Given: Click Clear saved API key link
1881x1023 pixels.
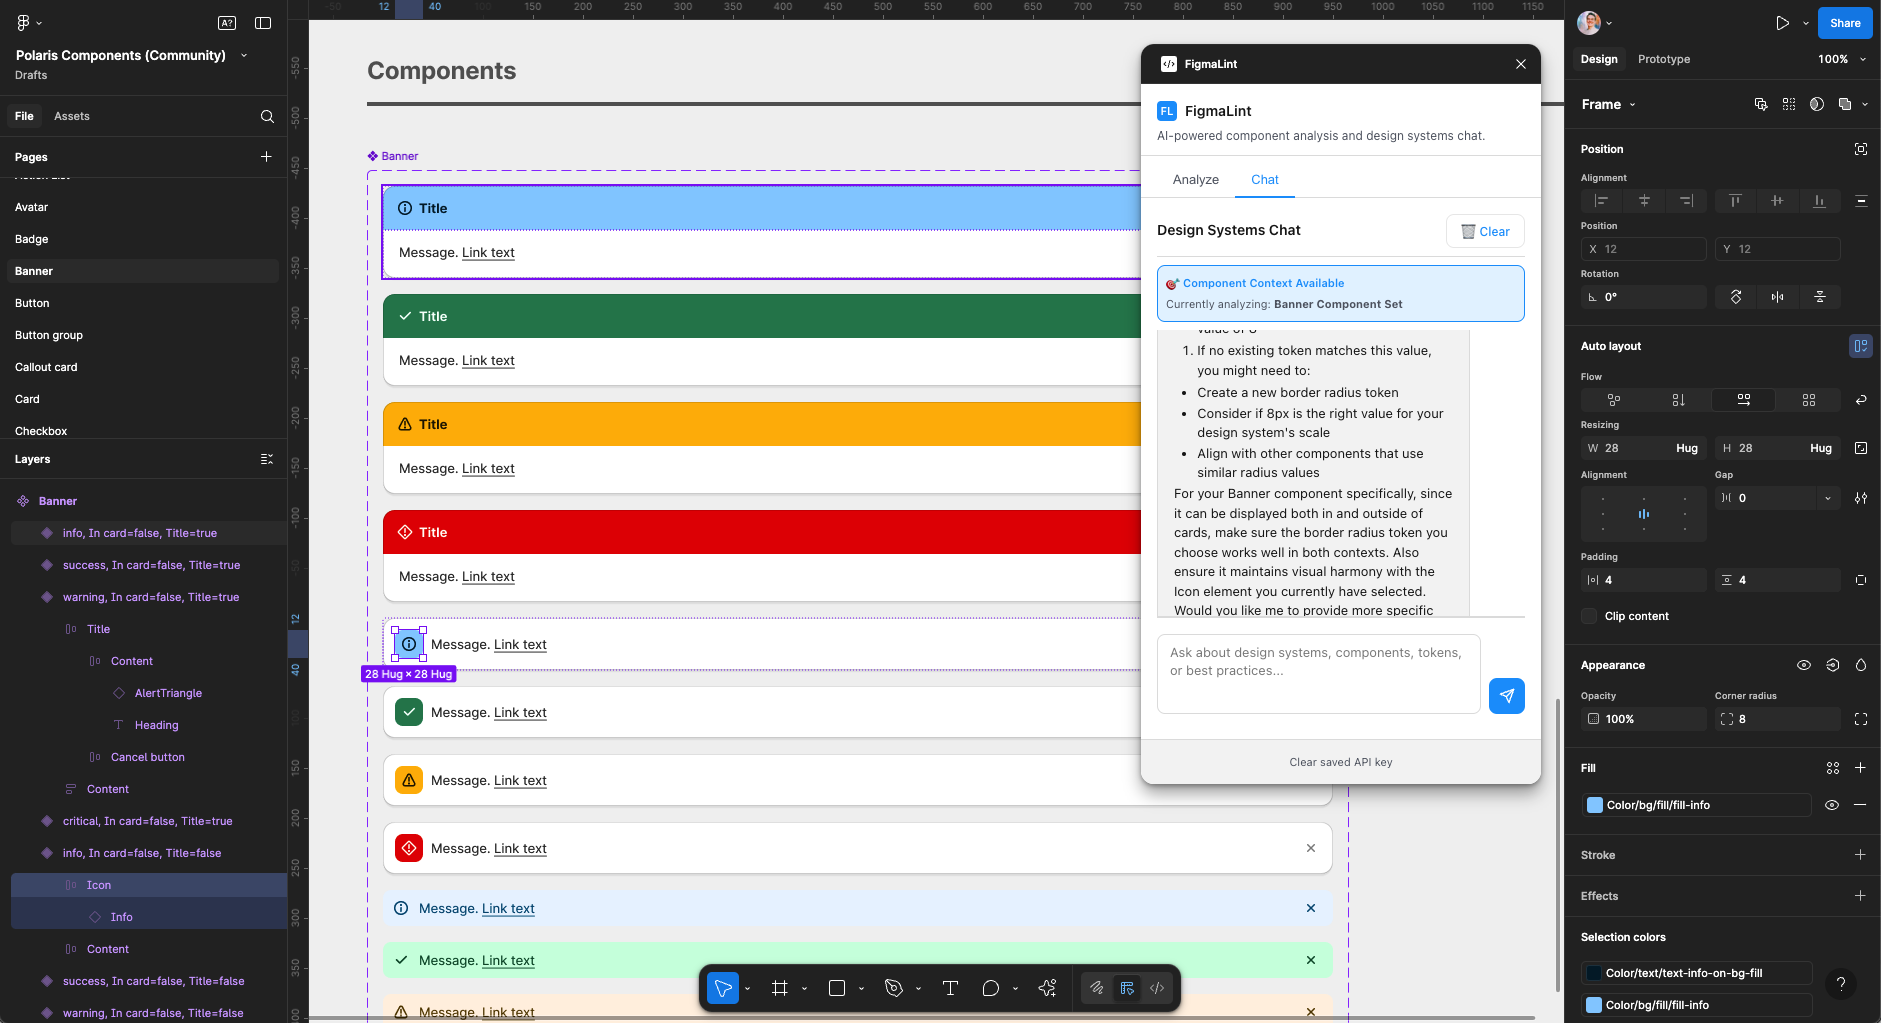Looking at the screenshot, I should (1340, 762).
